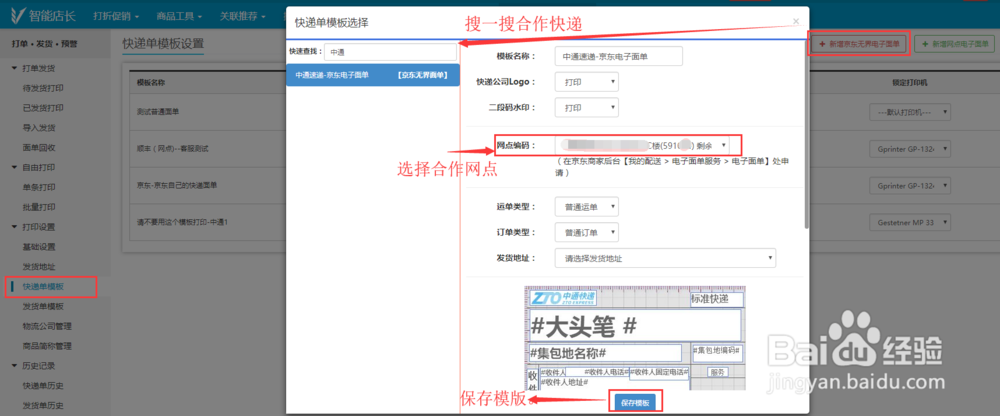Select #集包地编码# field in template
This screenshot has height=416, width=1000.
click(x=718, y=351)
